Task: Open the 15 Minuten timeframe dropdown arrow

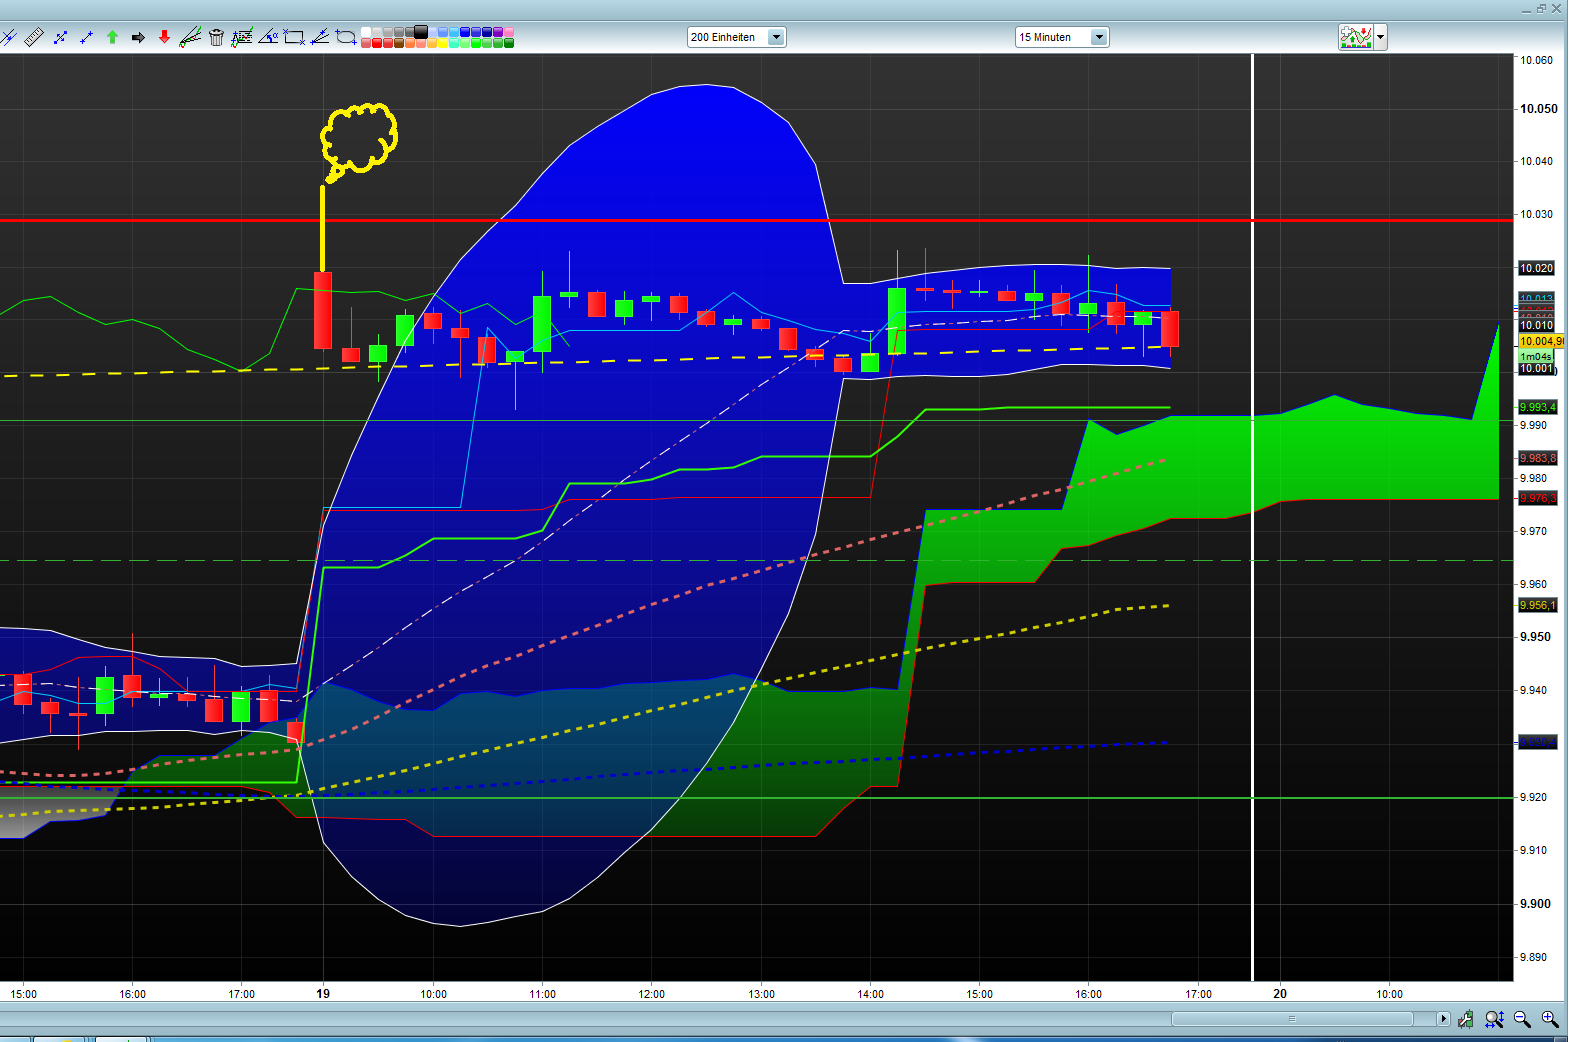Action: pyautogui.click(x=1099, y=37)
